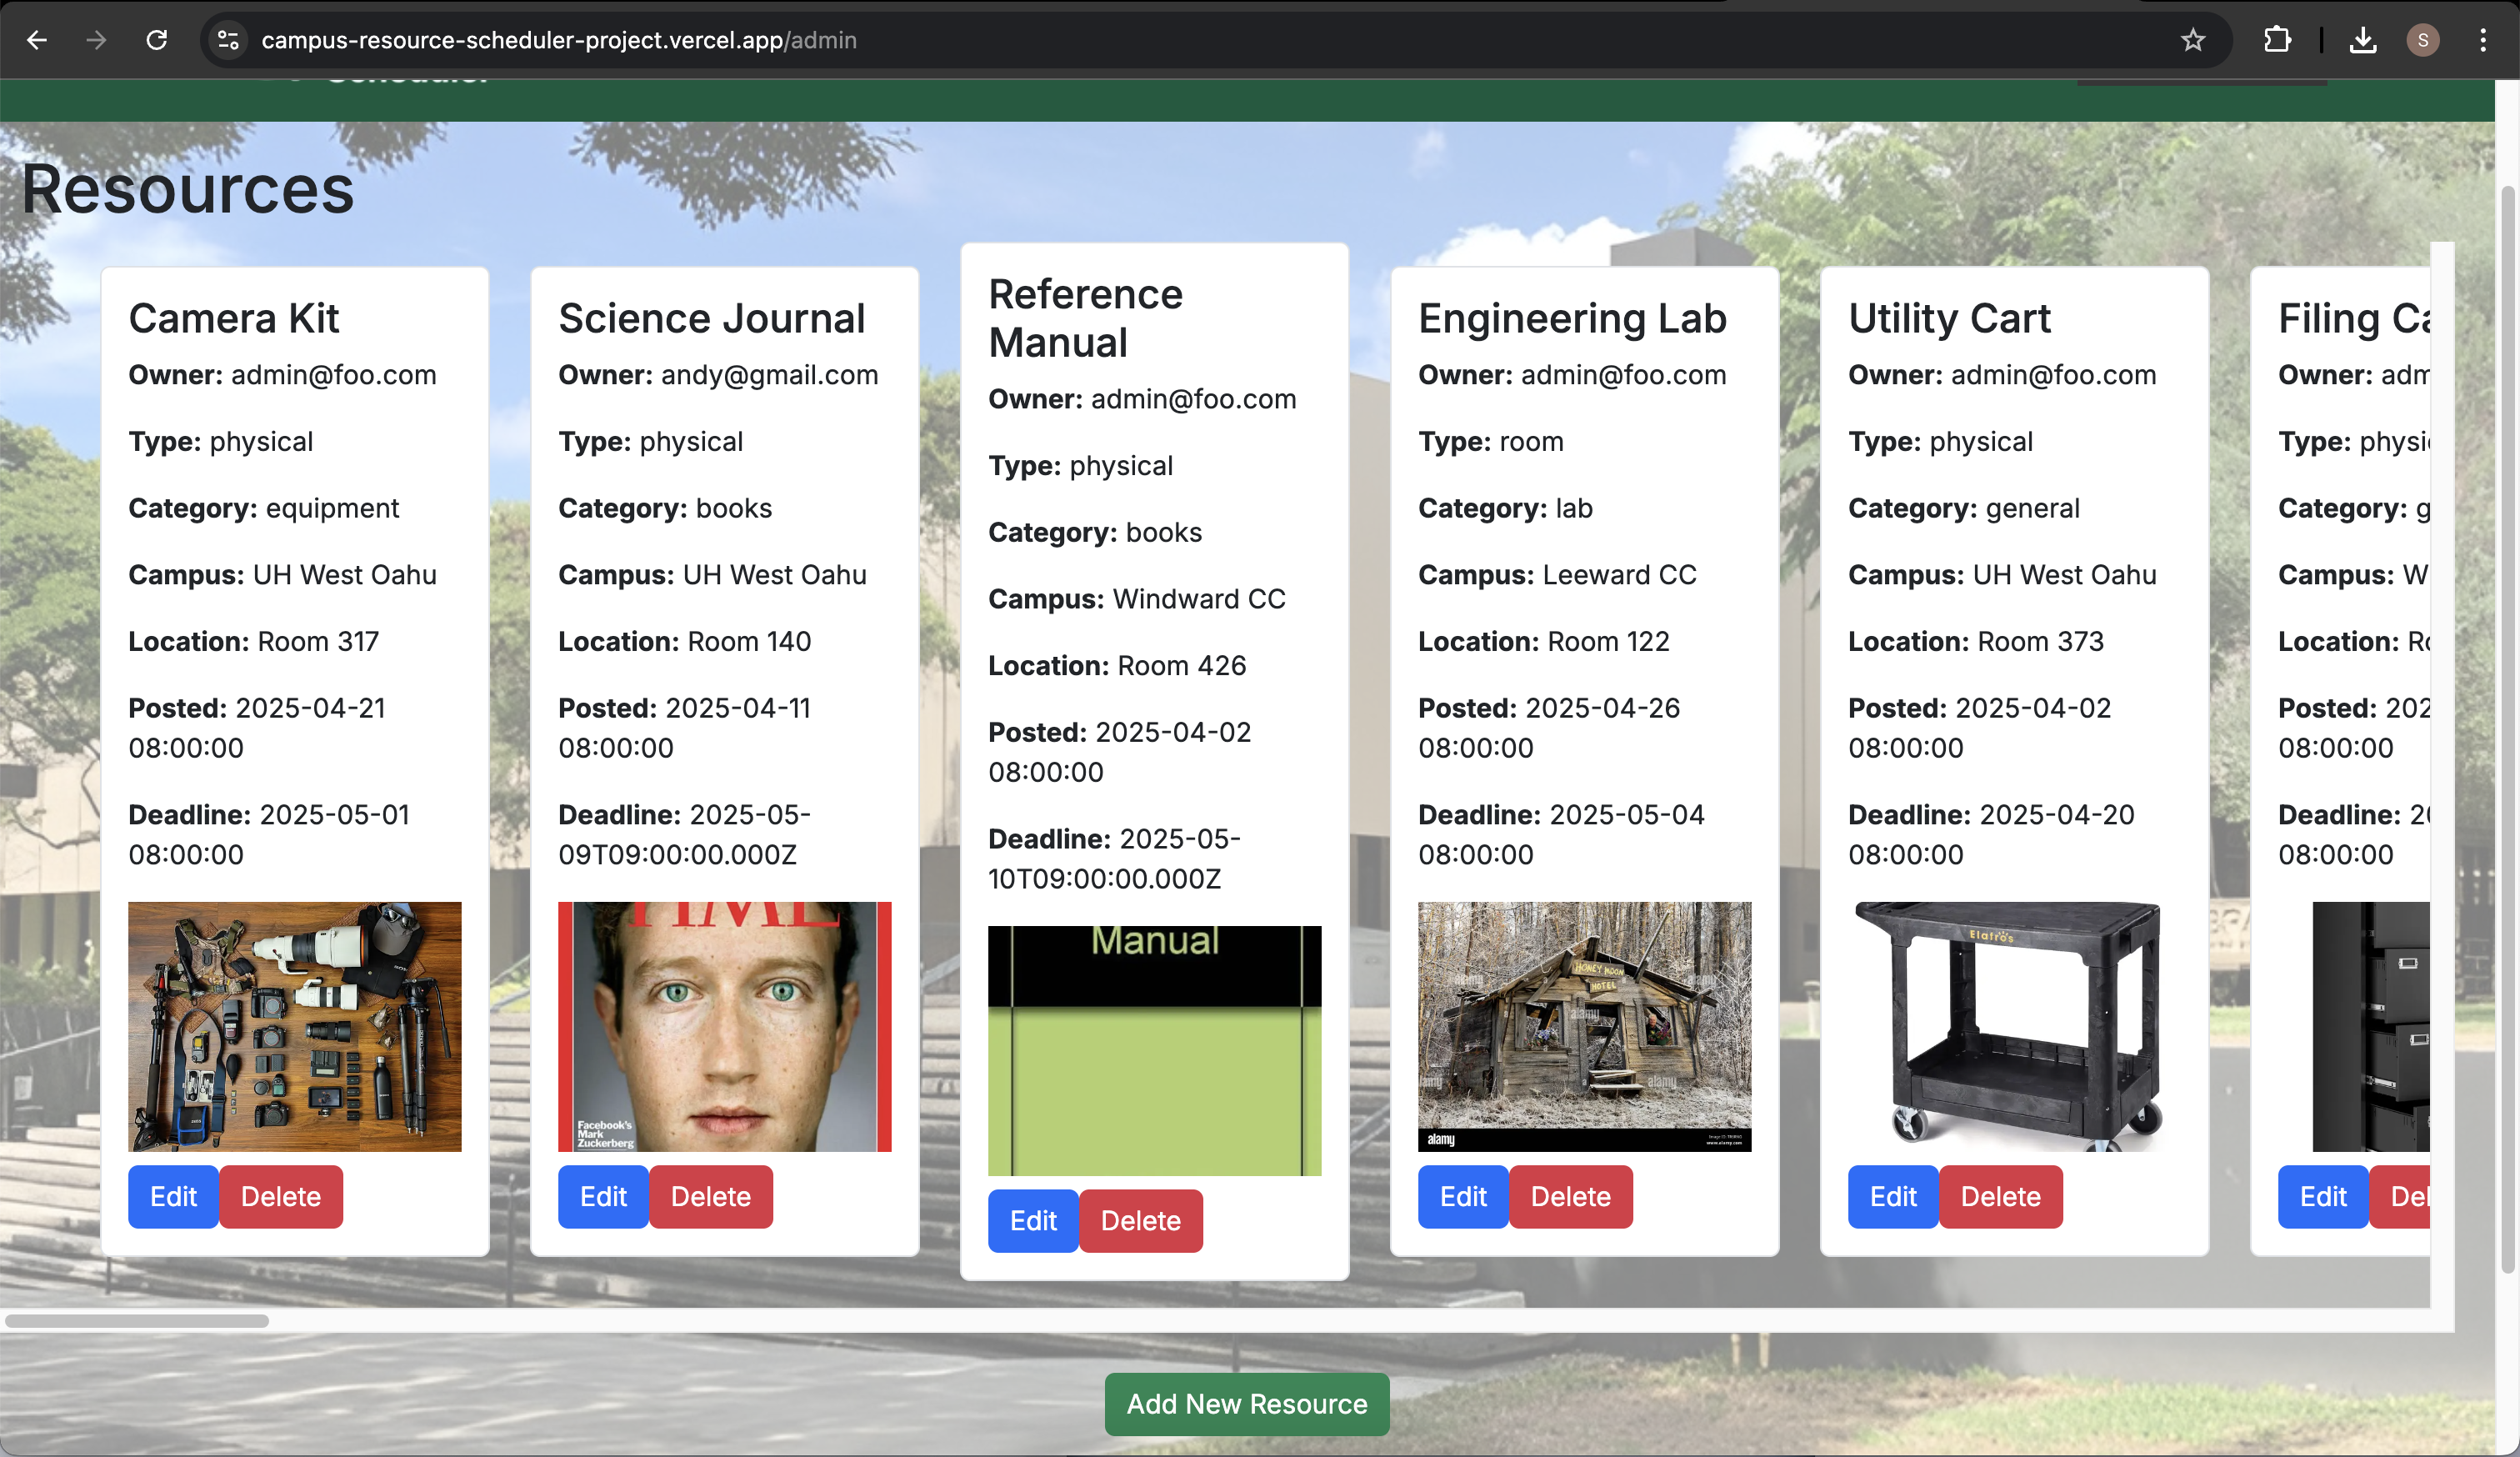Open the extensions puzzle icon

(x=2277, y=40)
